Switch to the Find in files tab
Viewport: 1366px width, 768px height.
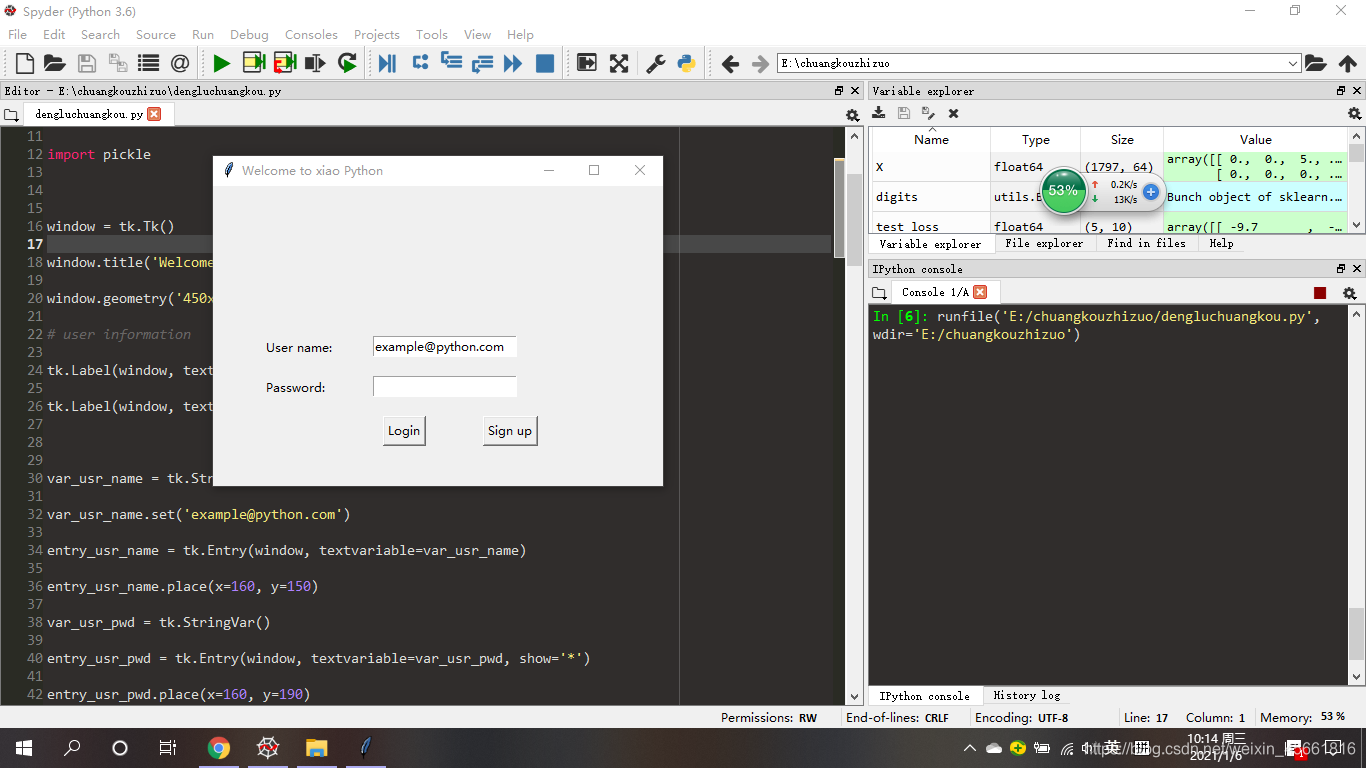click(x=1146, y=243)
